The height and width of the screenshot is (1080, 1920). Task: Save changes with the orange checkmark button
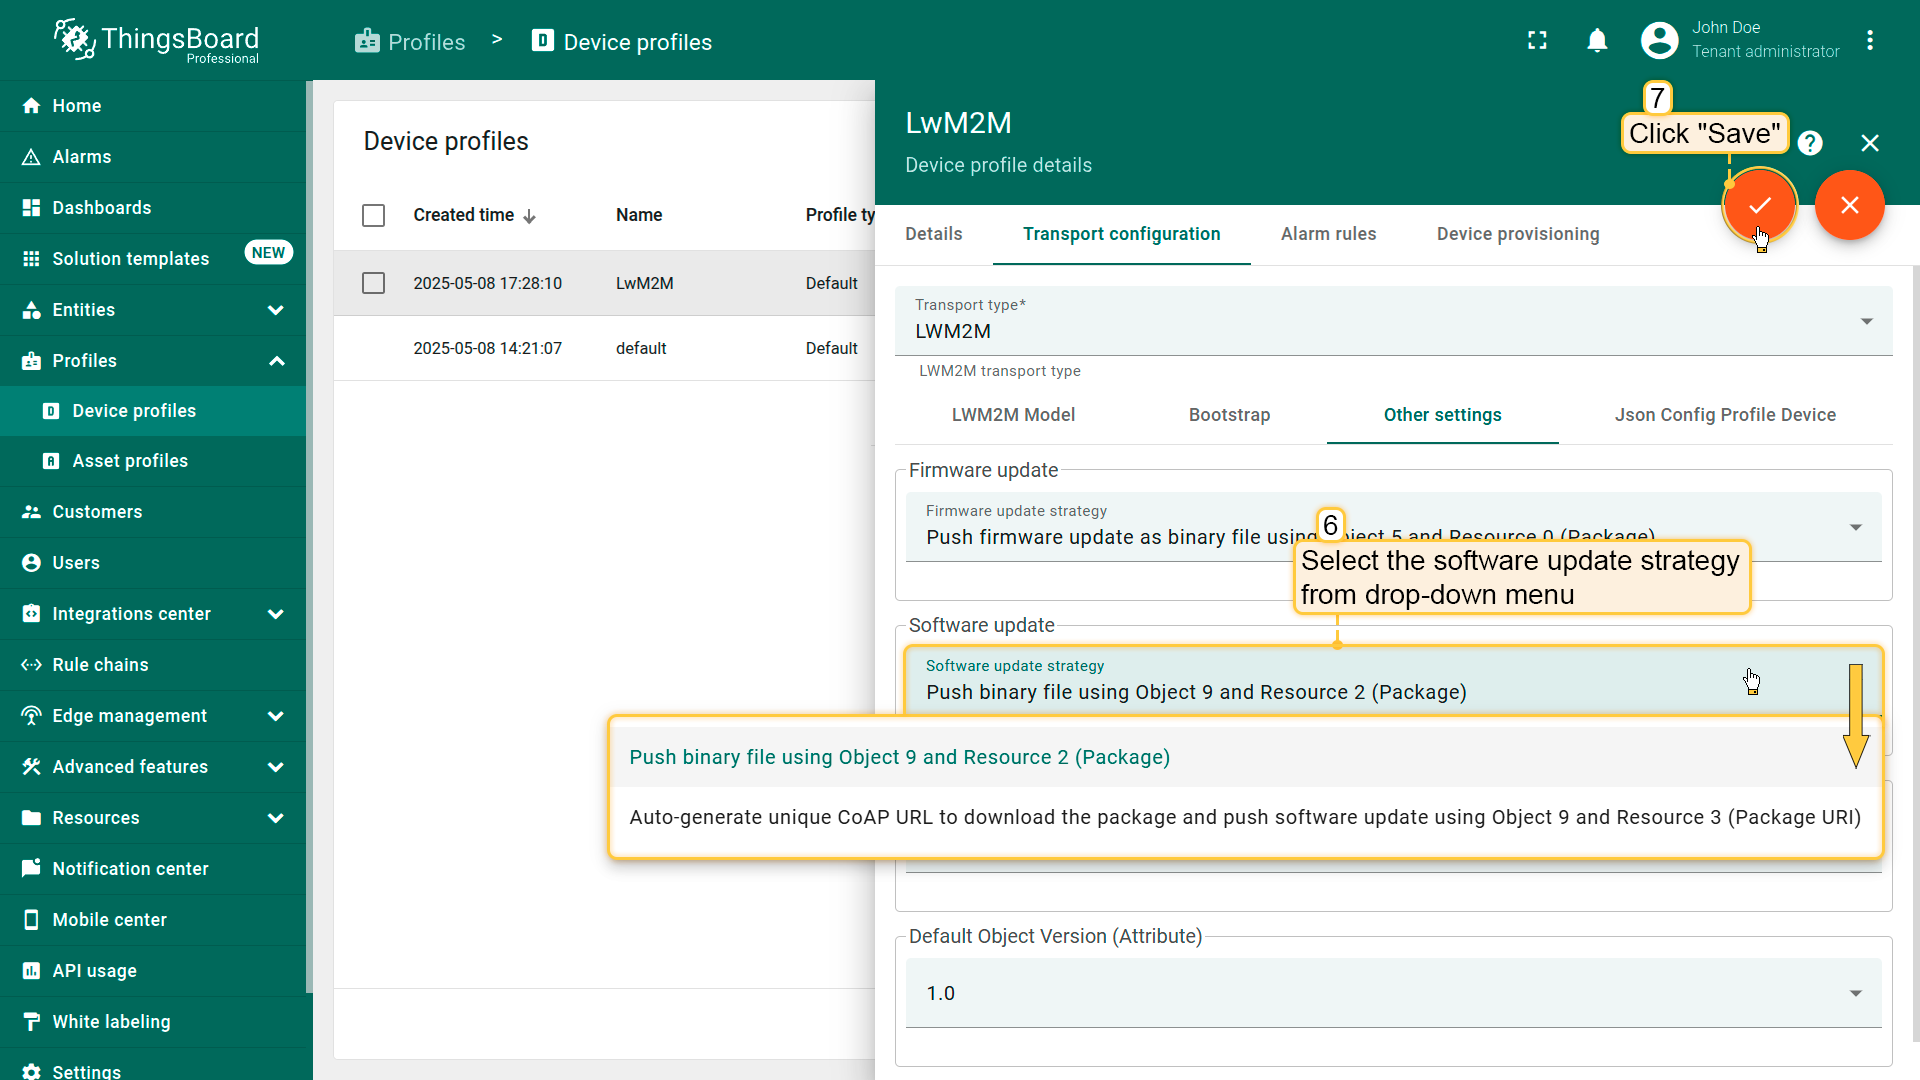(1759, 205)
